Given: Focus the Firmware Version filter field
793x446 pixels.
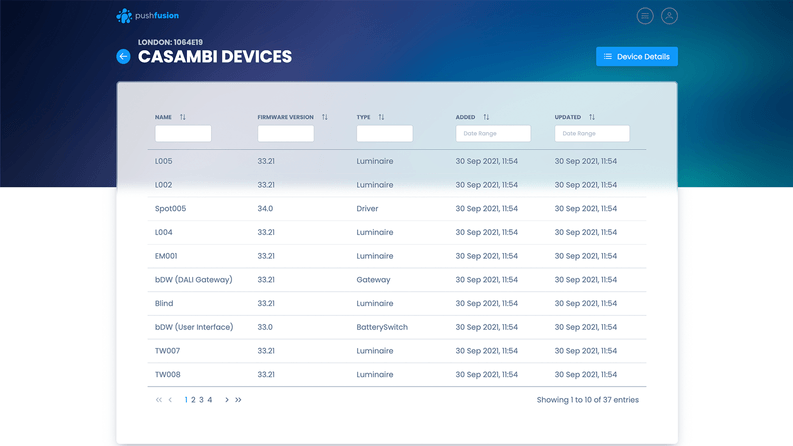Looking at the screenshot, I should [286, 133].
